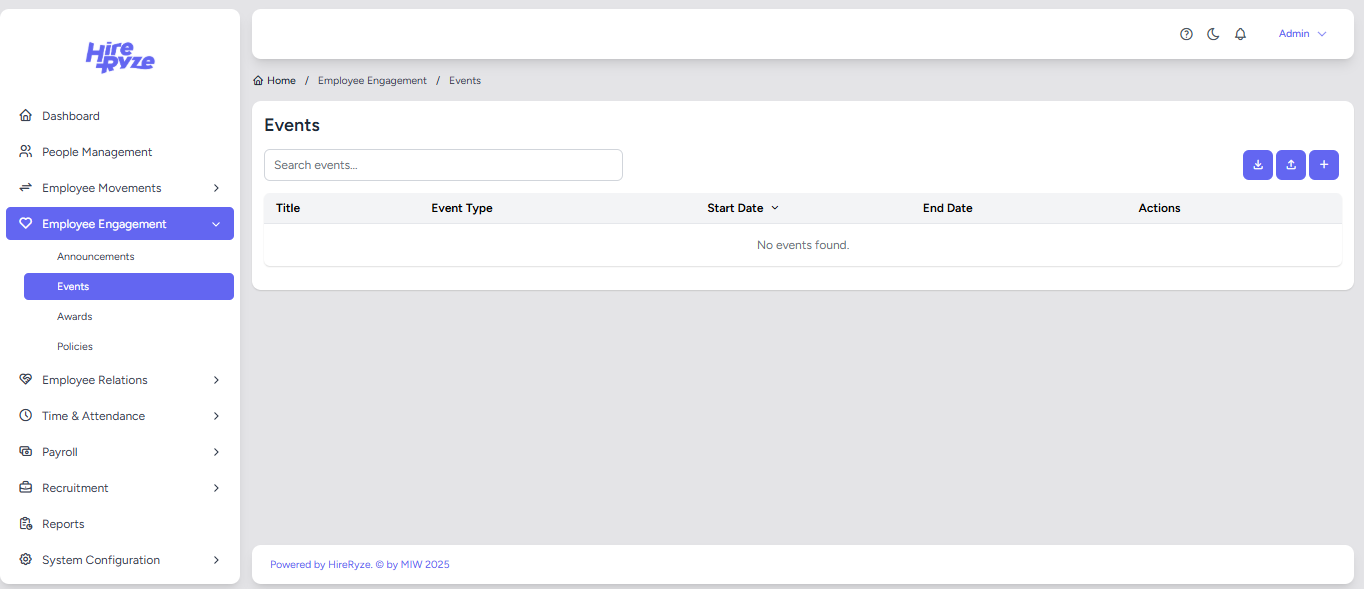Click the download events icon button
This screenshot has width=1364, height=589.
(x=1258, y=165)
